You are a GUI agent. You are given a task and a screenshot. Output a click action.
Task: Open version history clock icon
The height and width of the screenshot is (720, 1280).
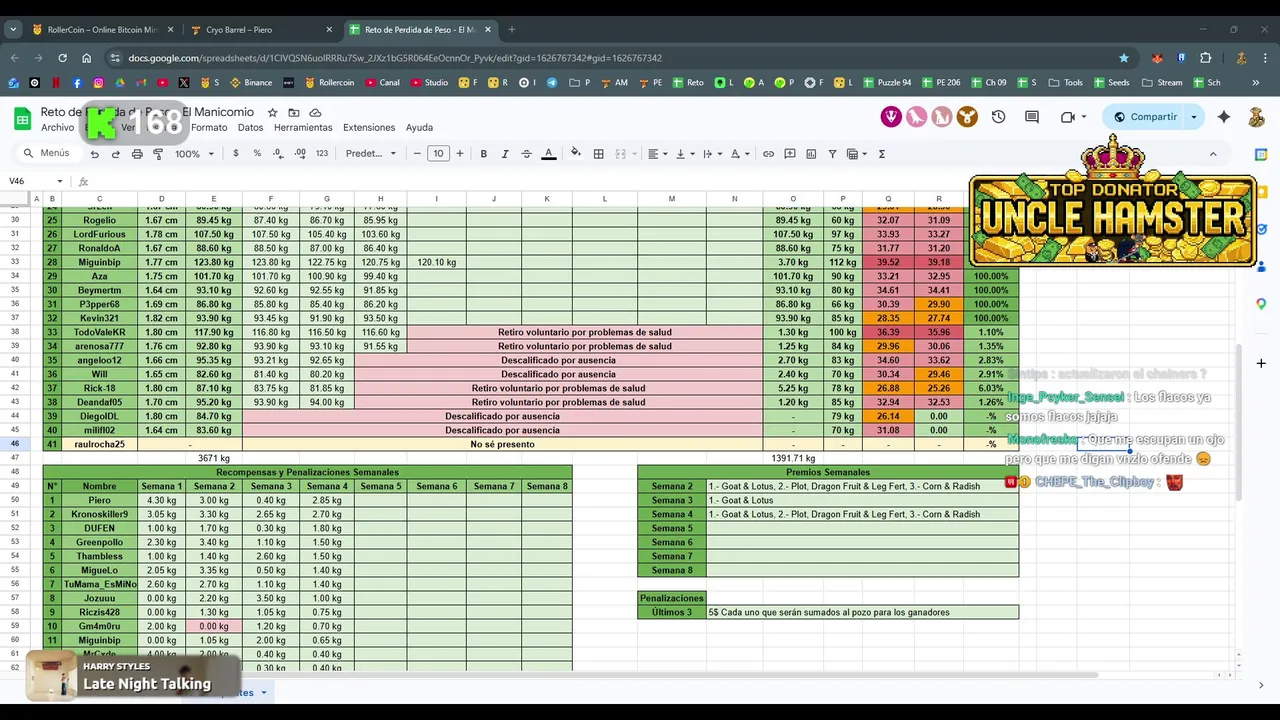pos(998,117)
